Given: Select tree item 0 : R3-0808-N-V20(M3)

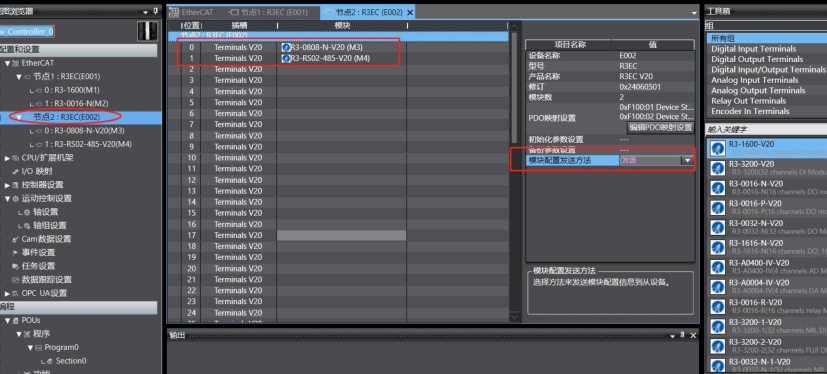Looking at the screenshot, I should (84, 131).
